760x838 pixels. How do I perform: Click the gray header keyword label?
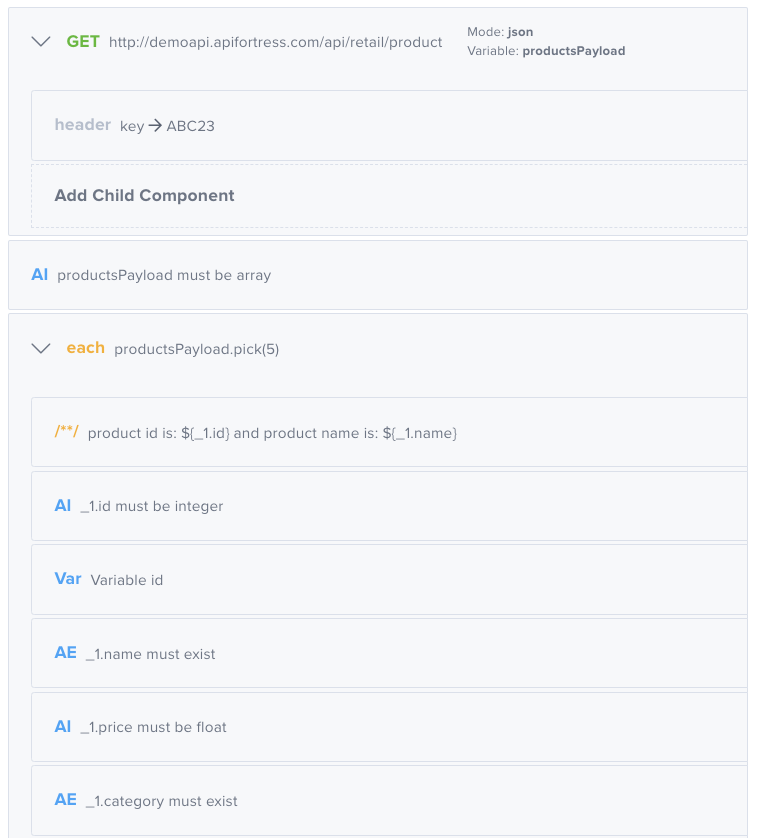pos(82,124)
